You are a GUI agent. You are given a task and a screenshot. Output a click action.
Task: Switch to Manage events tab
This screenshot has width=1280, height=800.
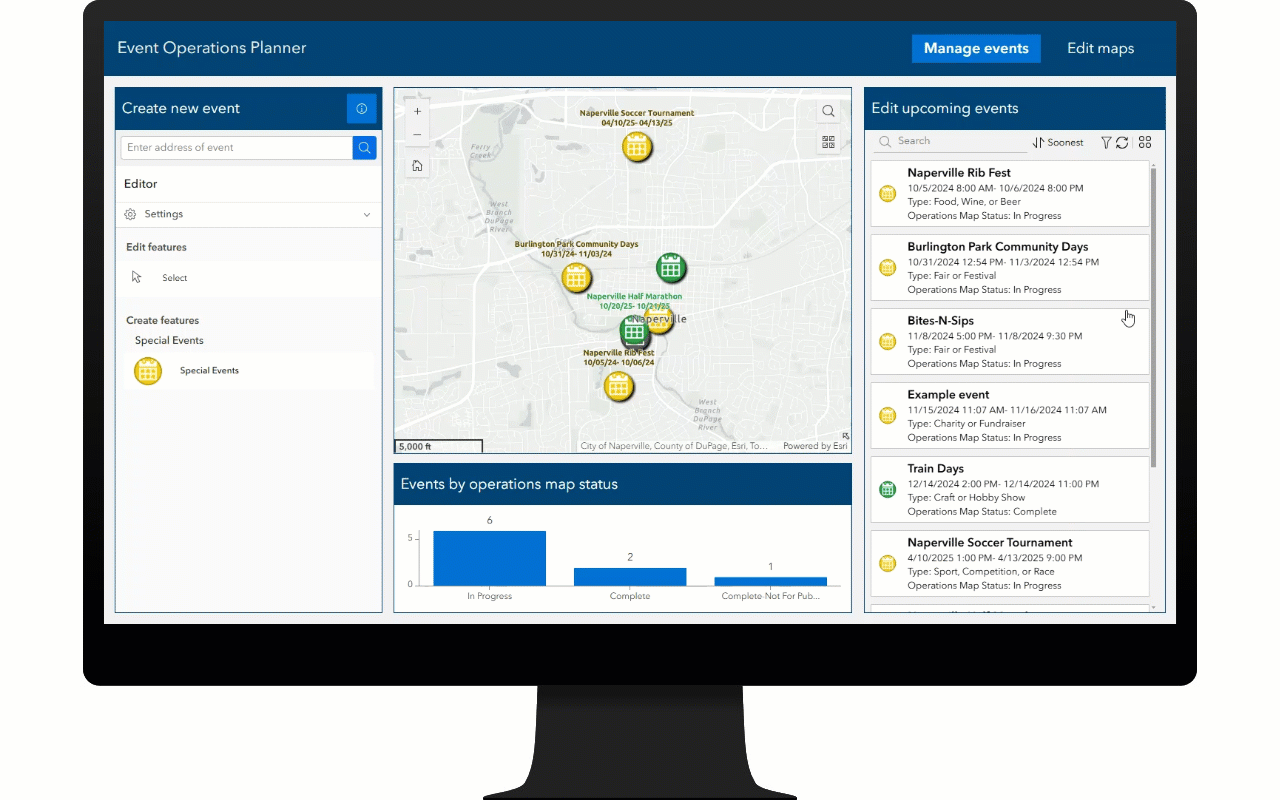976,48
